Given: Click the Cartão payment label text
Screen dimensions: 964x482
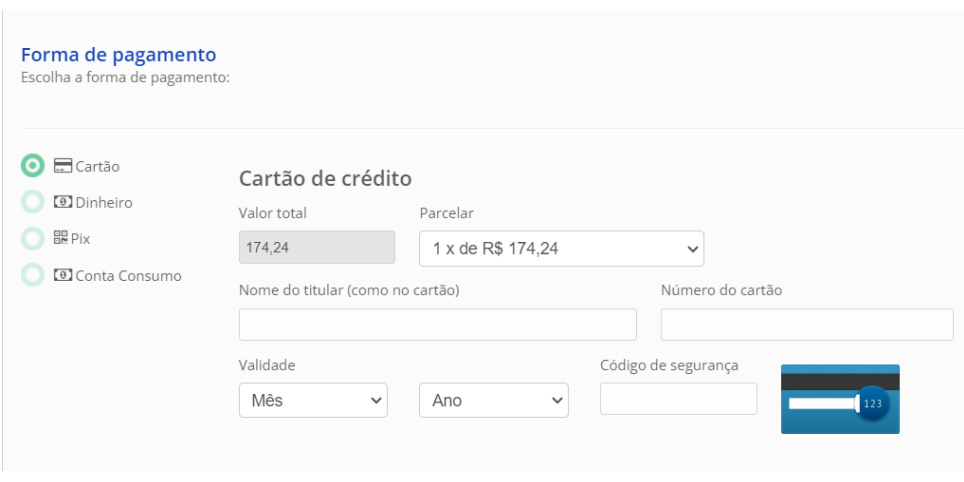Looking at the screenshot, I should click(97, 166).
